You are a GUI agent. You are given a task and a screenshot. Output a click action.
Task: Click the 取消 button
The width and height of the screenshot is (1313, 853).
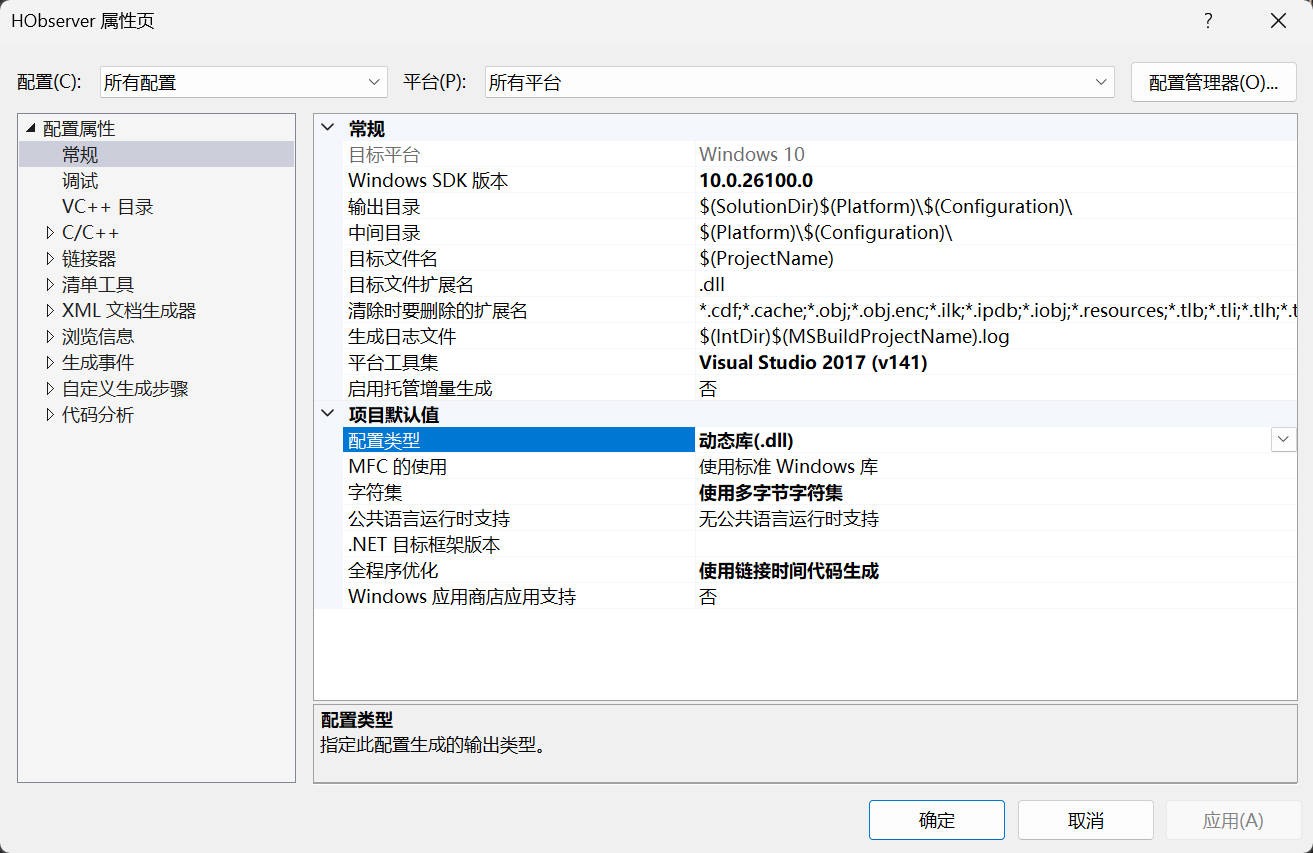pos(1085,820)
